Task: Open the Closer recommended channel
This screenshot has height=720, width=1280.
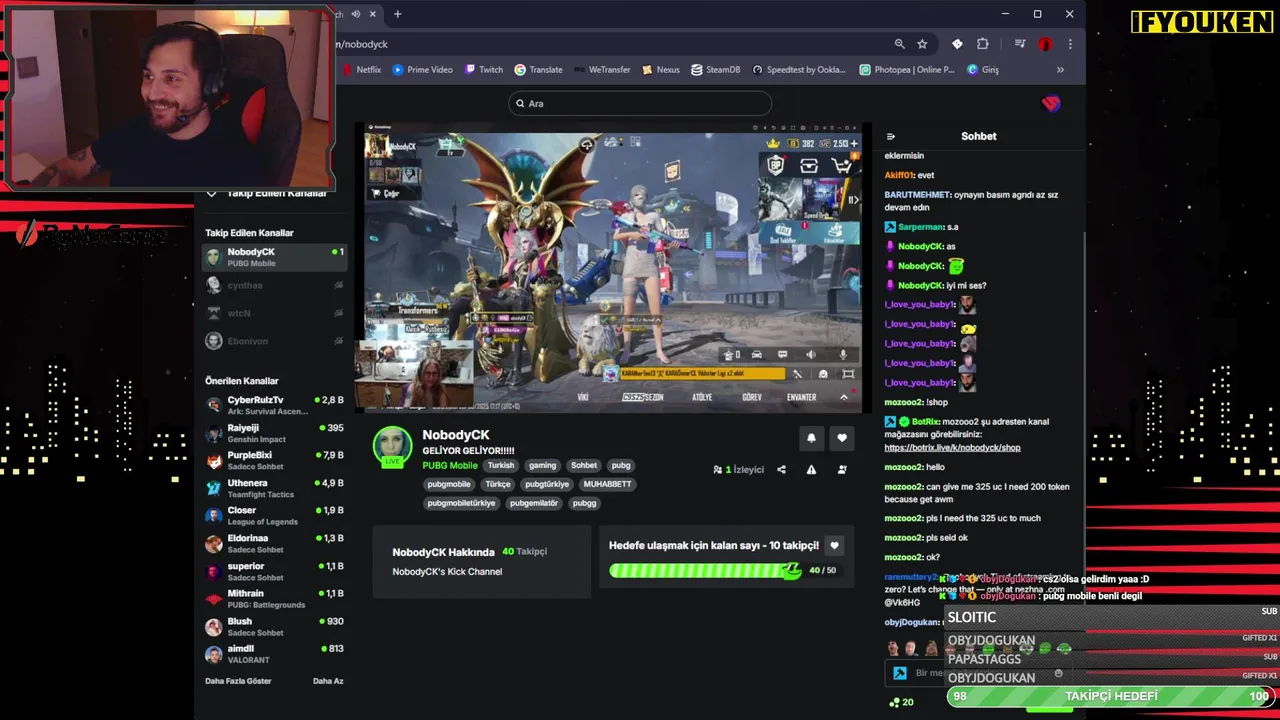Action: pyautogui.click(x=274, y=516)
